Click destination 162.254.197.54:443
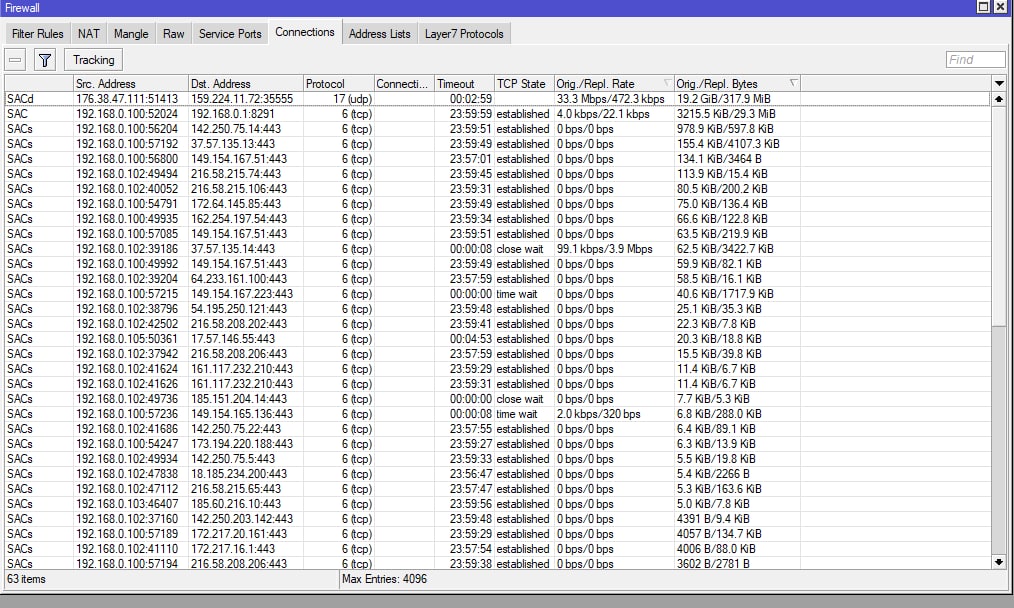Viewport: 1014px width, 608px height. click(x=239, y=219)
